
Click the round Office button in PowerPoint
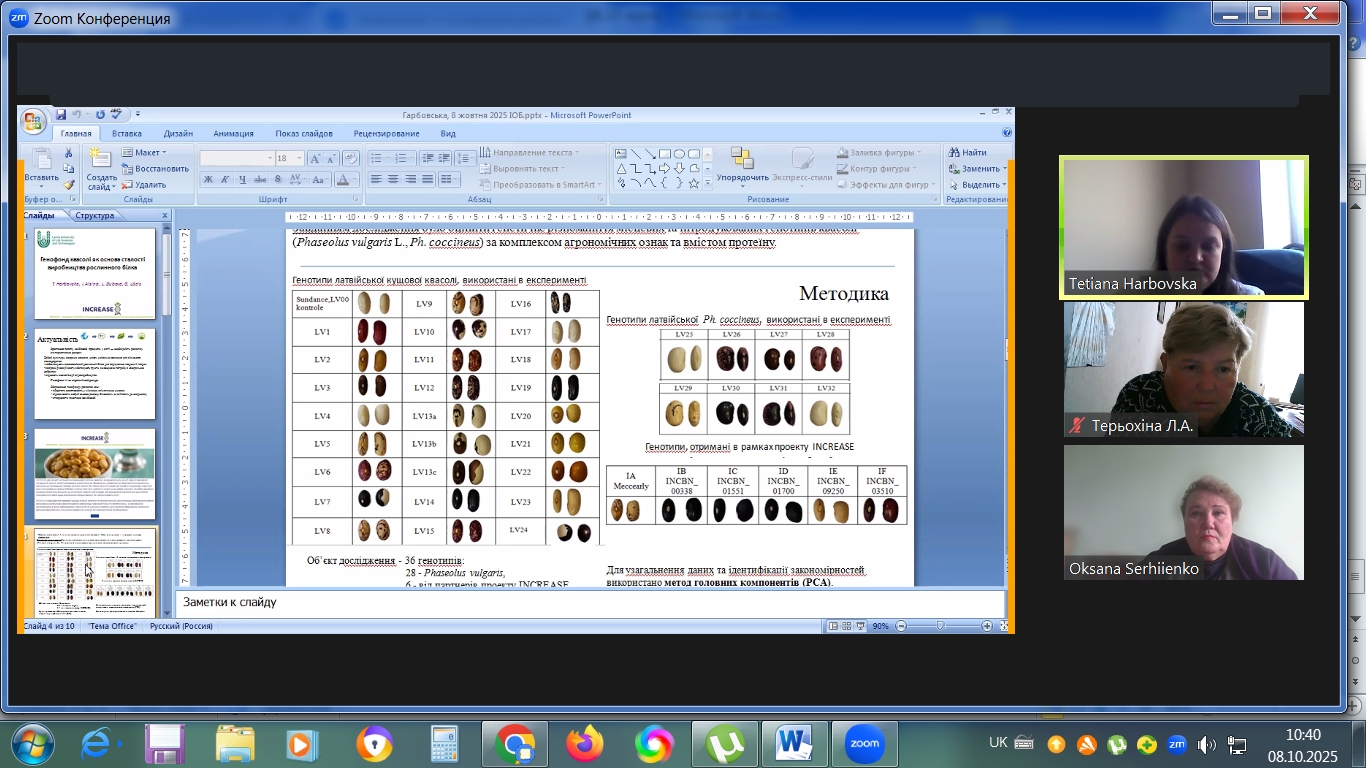33,121
